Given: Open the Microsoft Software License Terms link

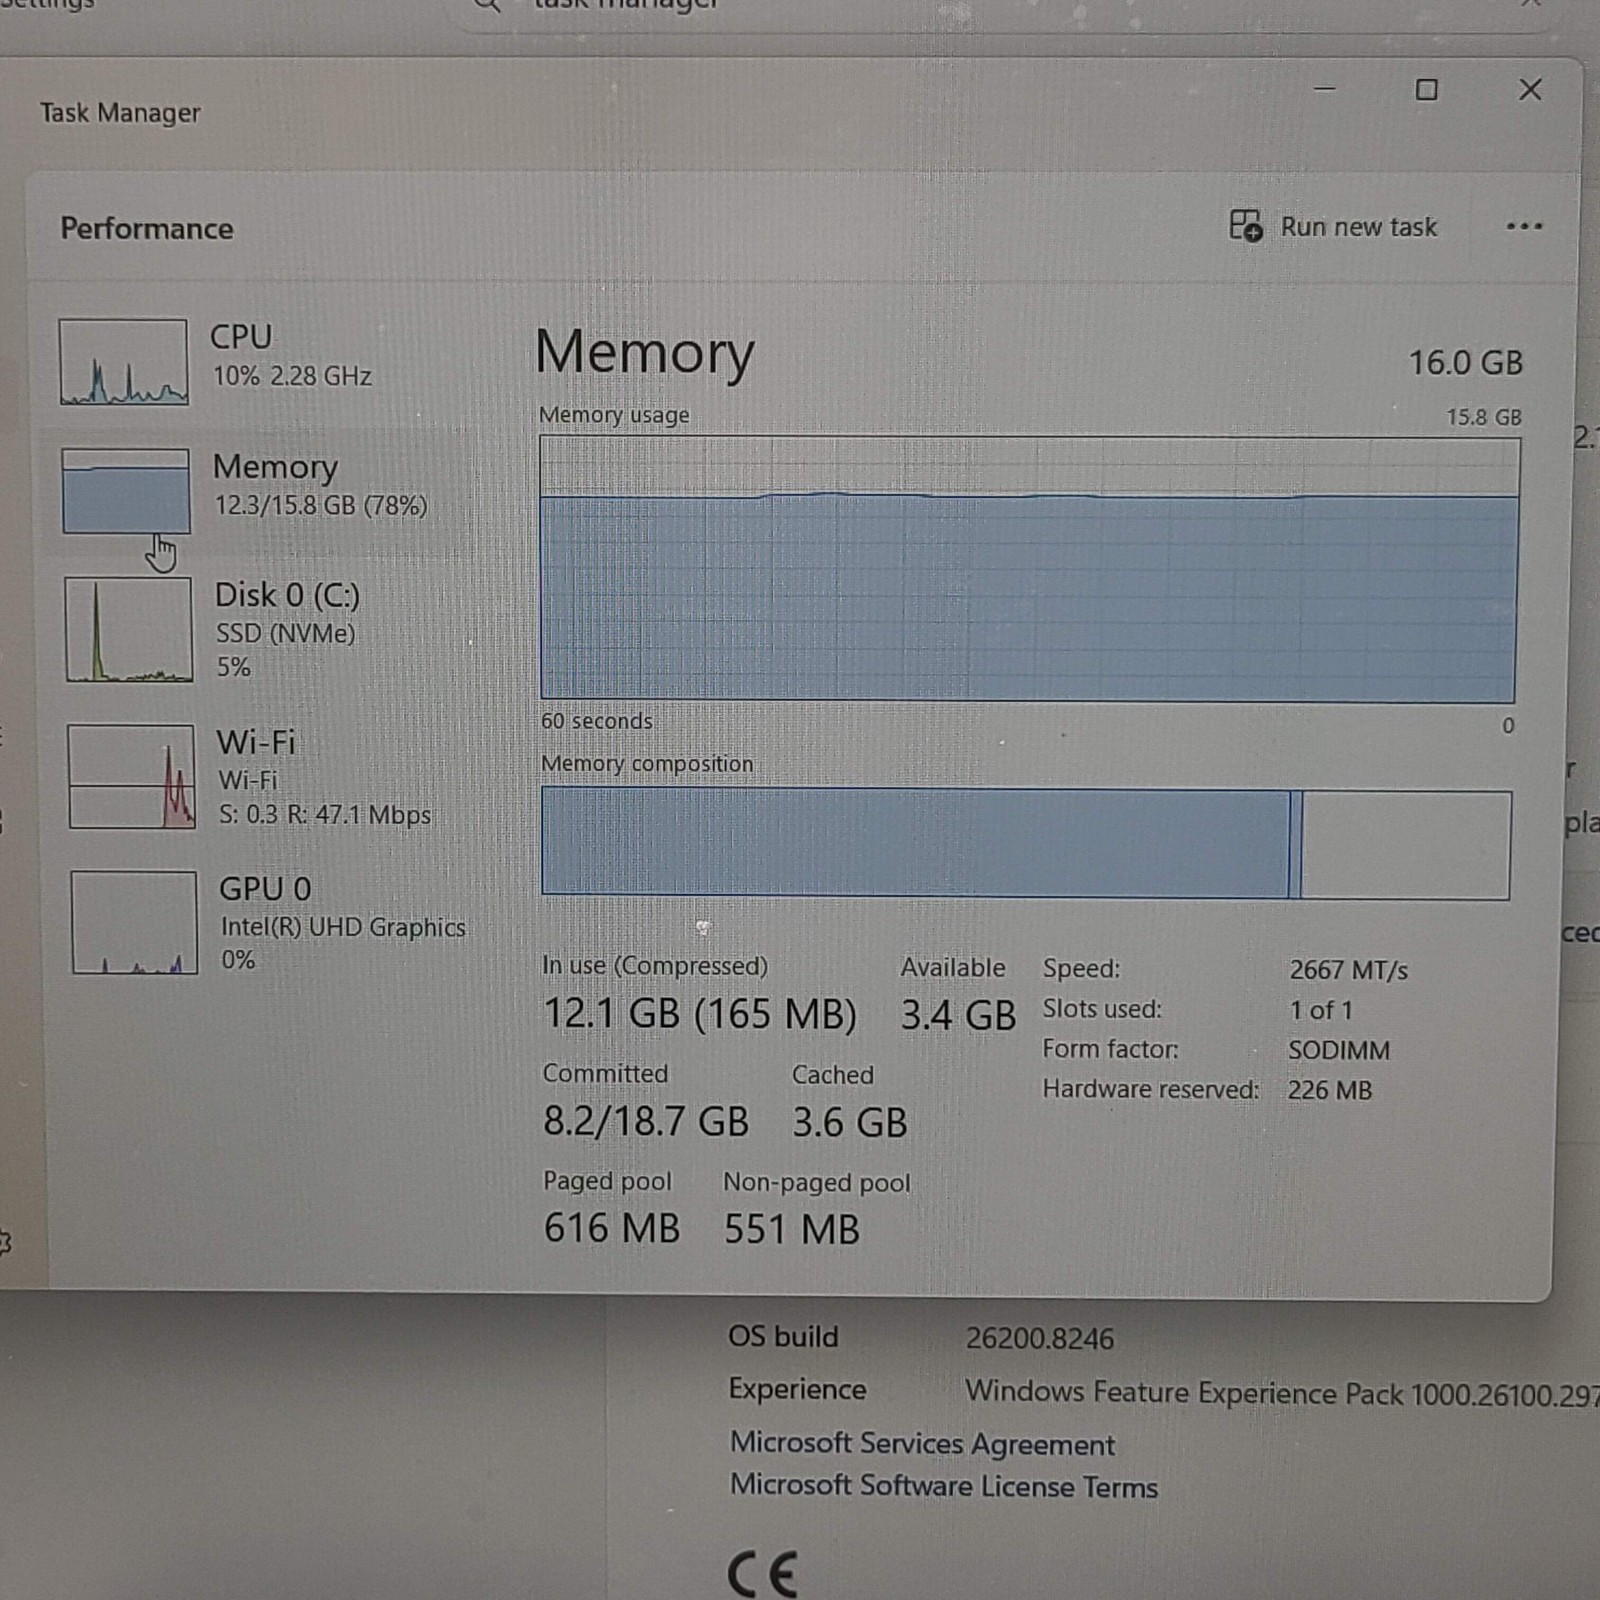Looking at the screenshot, I should coord(944,1486).
